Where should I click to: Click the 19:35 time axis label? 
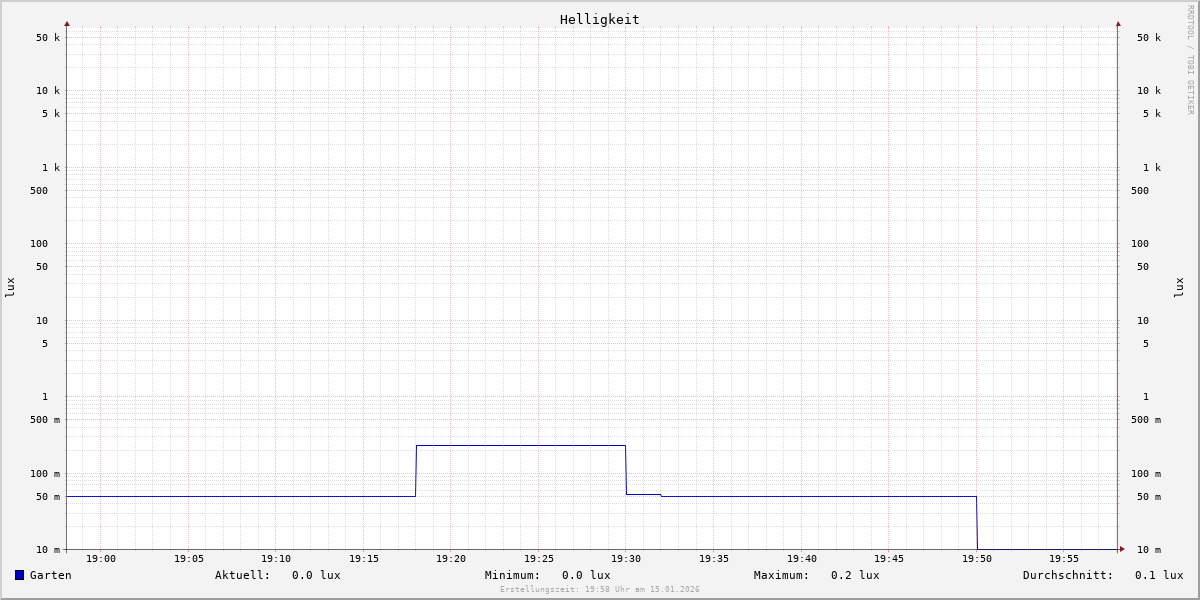[714, 559]
